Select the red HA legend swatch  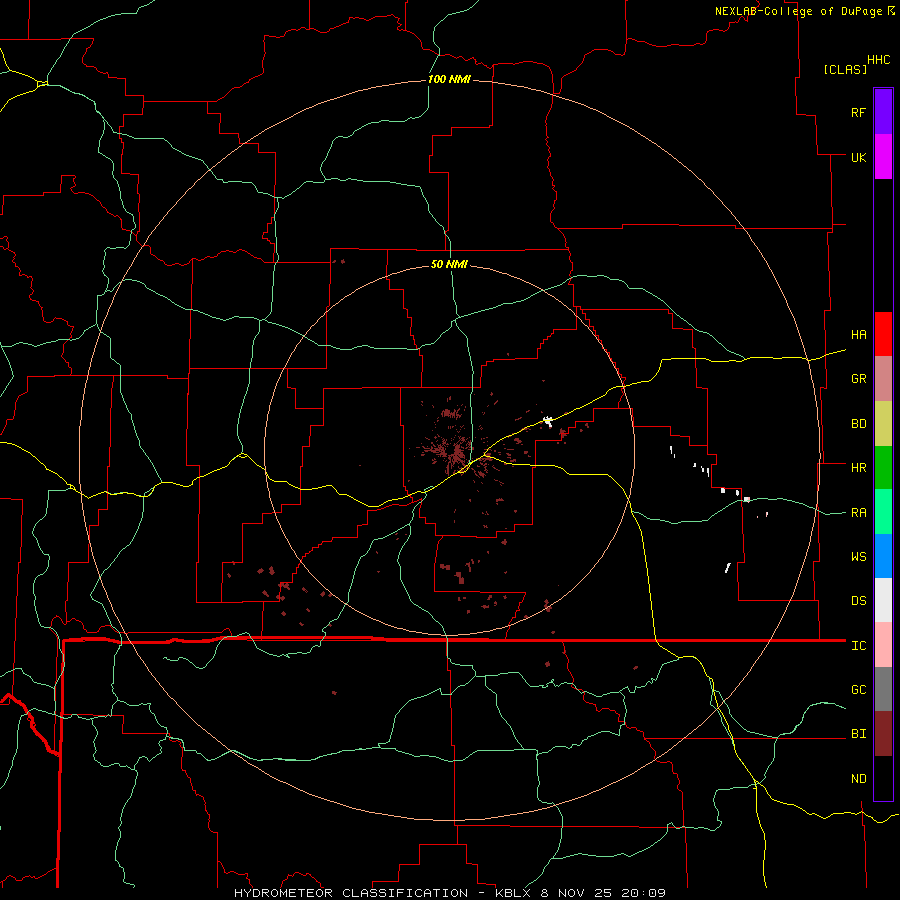tap(883, 334)
